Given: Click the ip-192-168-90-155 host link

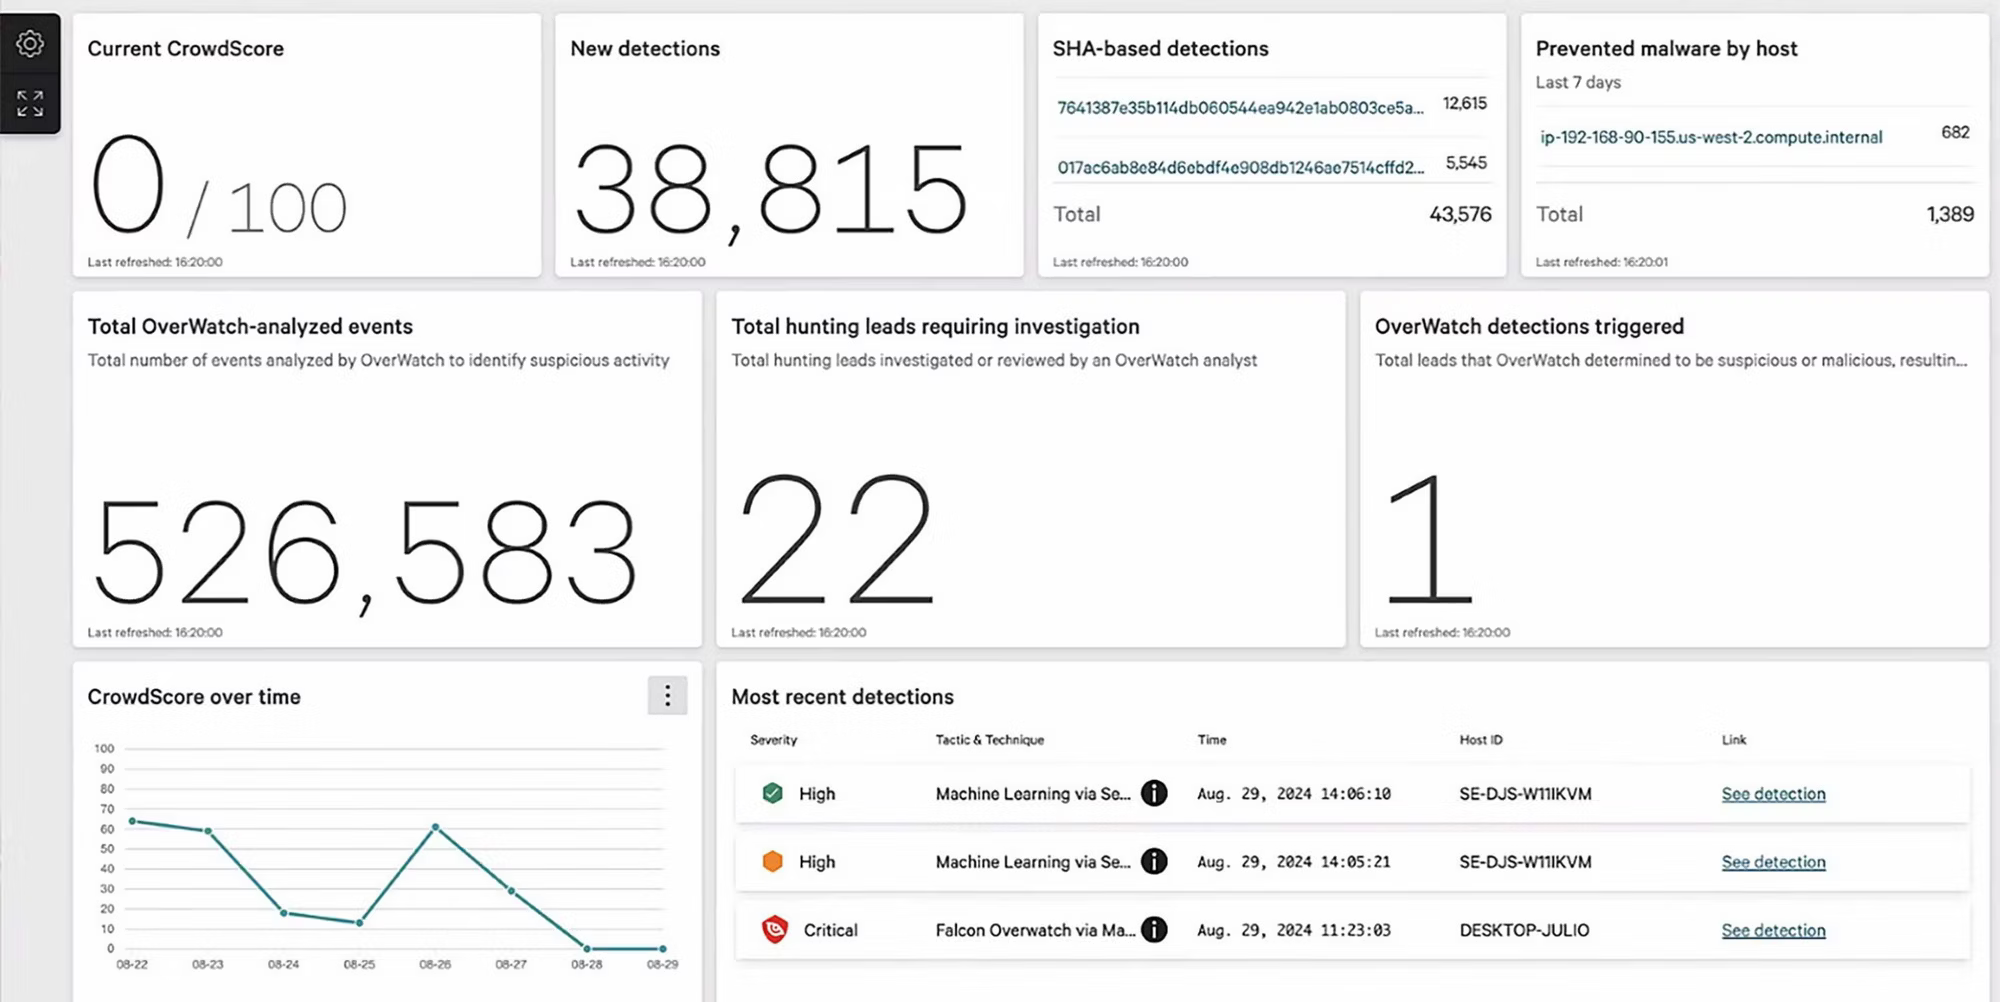Looking at the screenshot, I should click(x=1711, y=138).
